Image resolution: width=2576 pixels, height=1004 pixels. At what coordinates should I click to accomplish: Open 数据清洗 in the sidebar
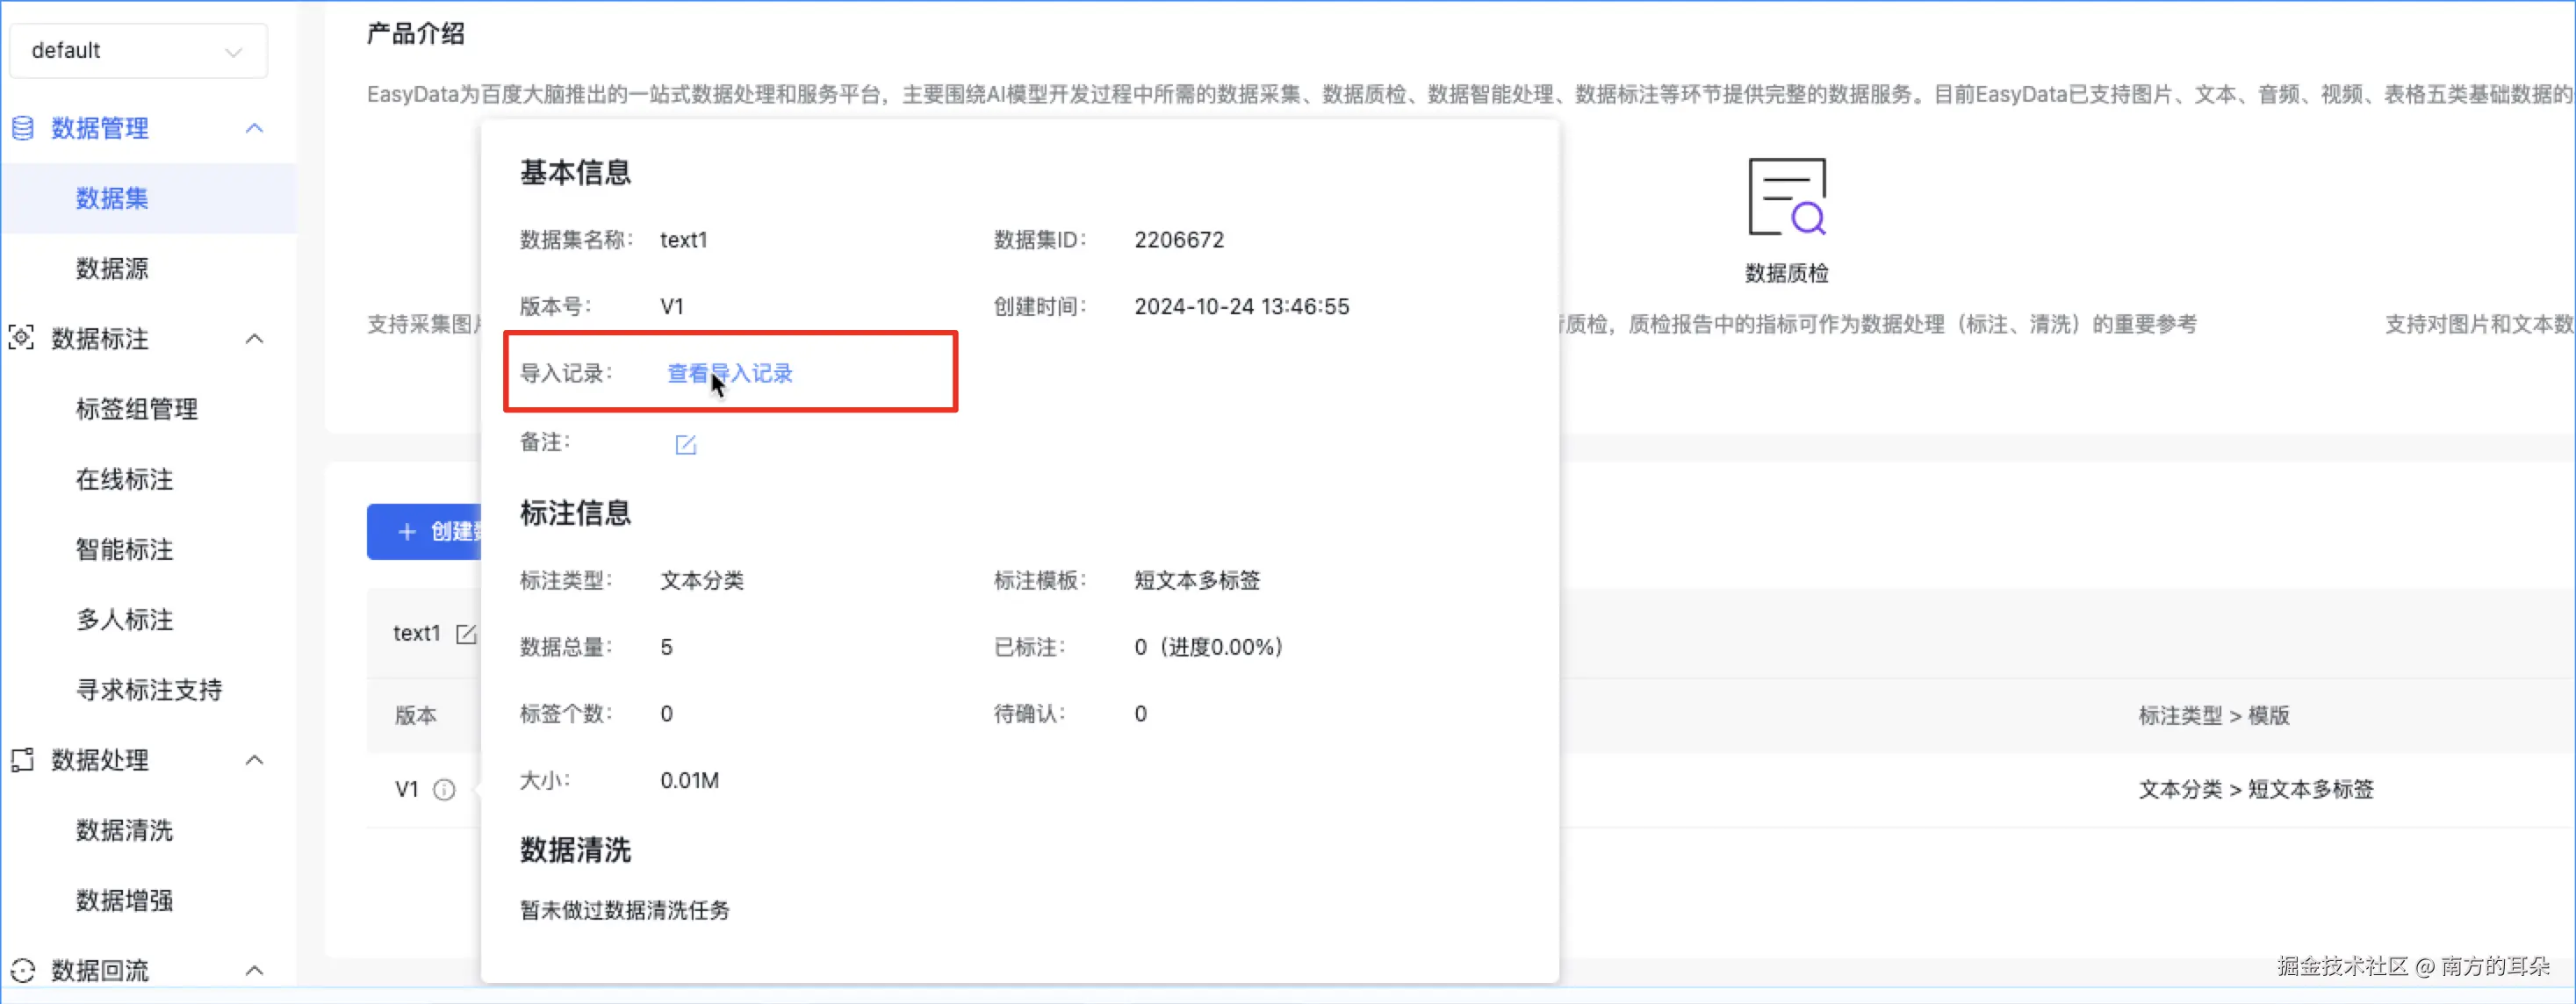125,830
